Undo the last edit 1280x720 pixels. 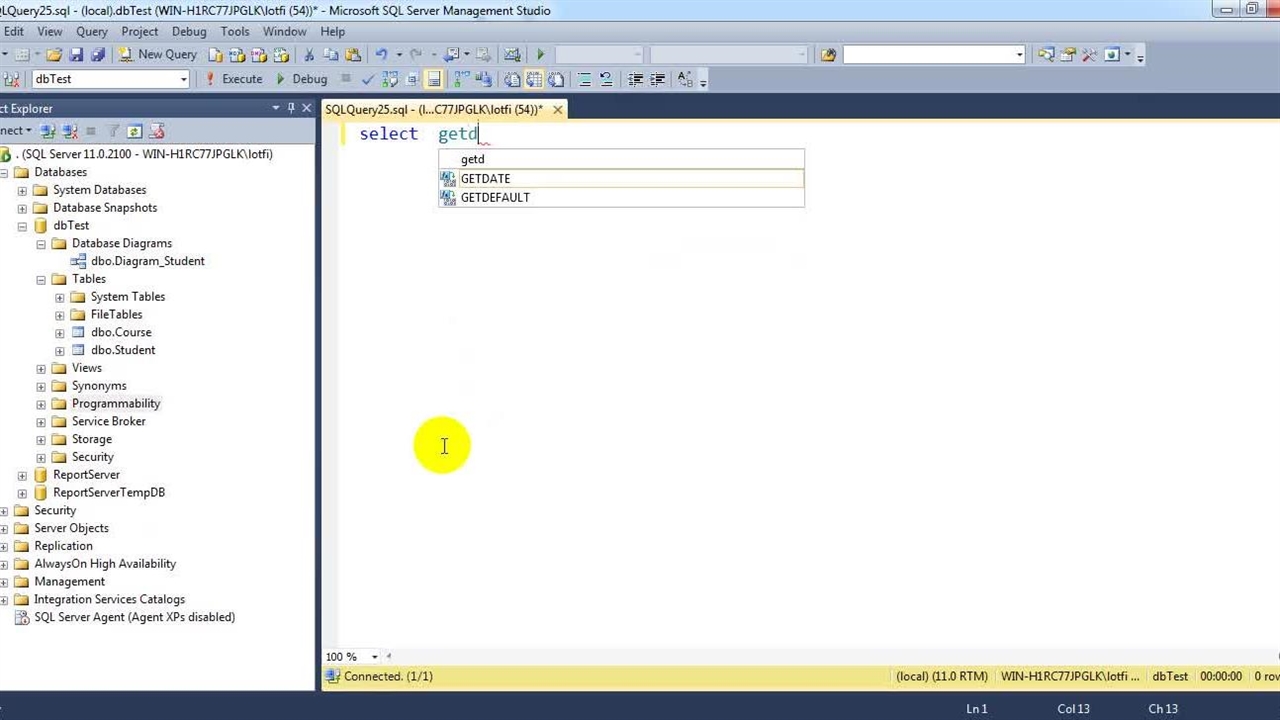point(381,55)
